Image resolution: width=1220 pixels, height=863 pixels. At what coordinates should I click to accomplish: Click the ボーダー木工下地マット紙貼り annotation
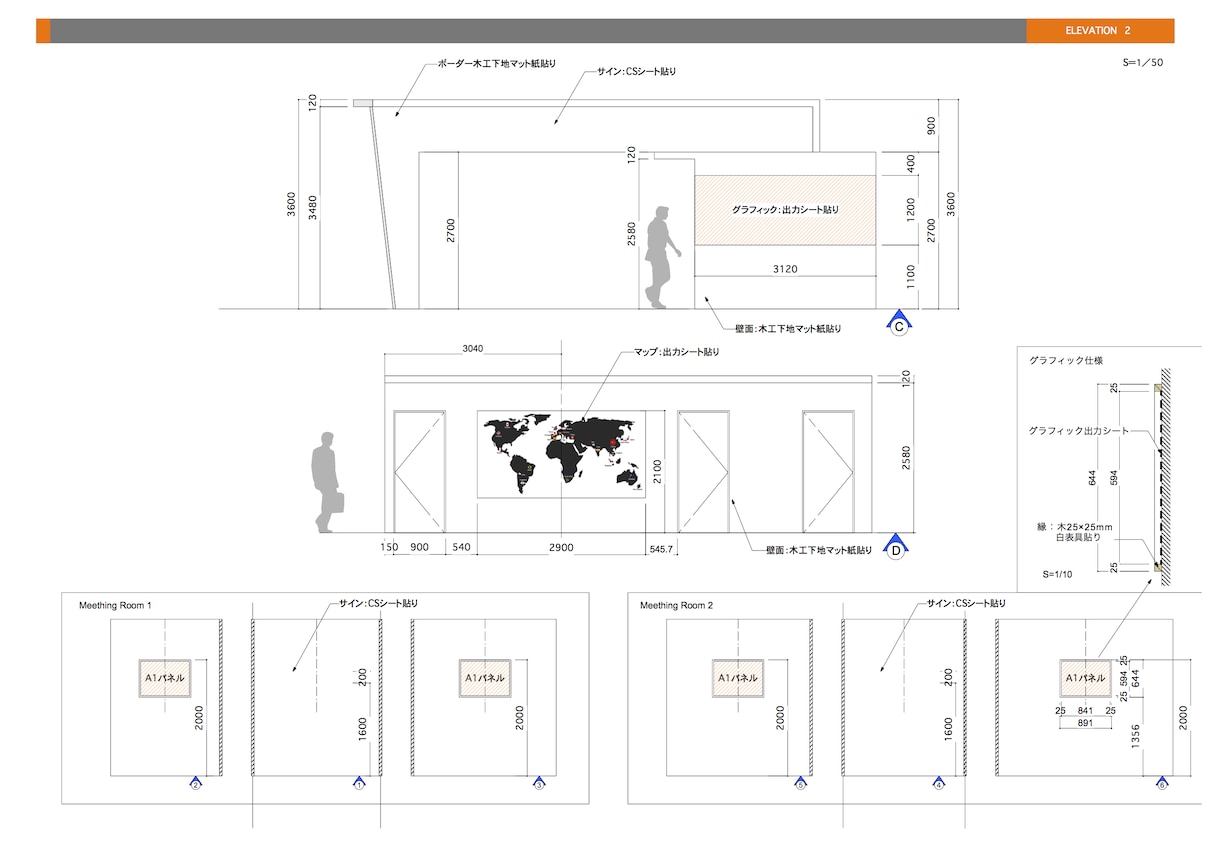[x=497, y=64]
